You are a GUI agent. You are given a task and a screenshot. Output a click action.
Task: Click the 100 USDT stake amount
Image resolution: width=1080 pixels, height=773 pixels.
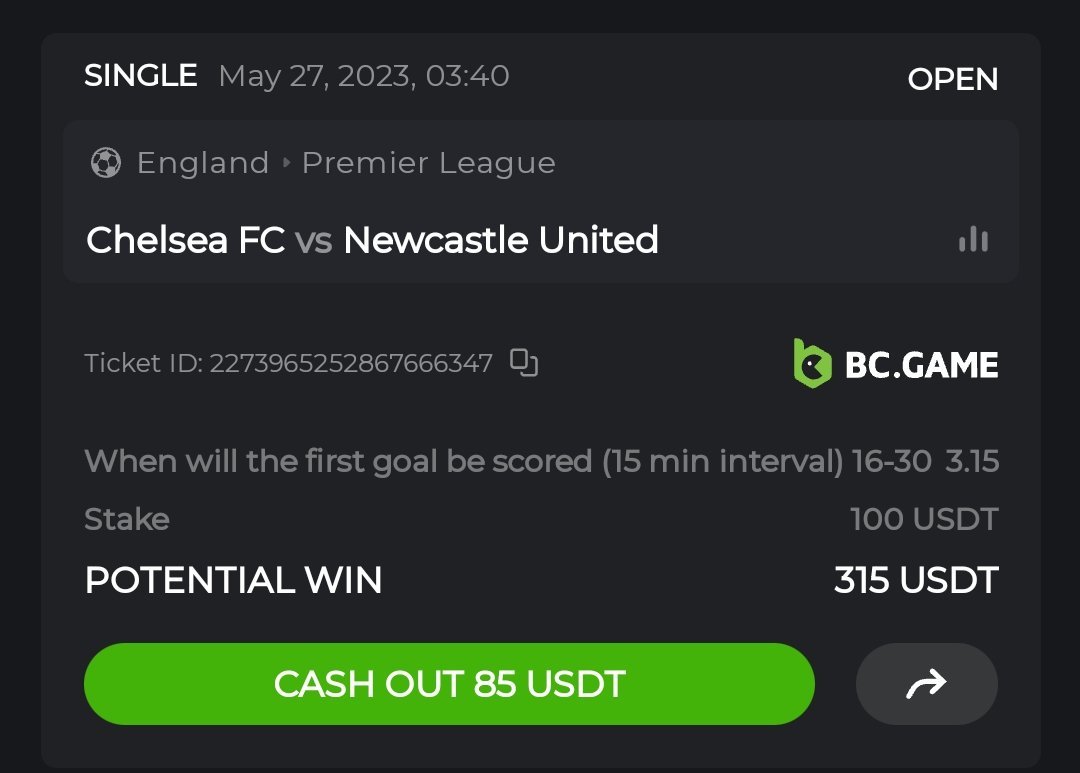(x=924, y=519)
